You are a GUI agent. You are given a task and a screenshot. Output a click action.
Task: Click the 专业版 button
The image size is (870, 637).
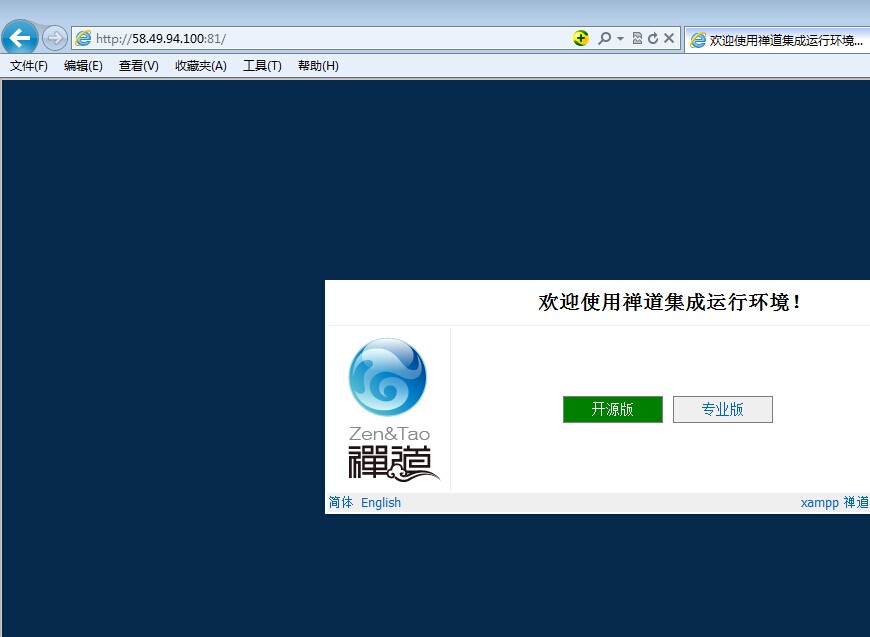722,410
